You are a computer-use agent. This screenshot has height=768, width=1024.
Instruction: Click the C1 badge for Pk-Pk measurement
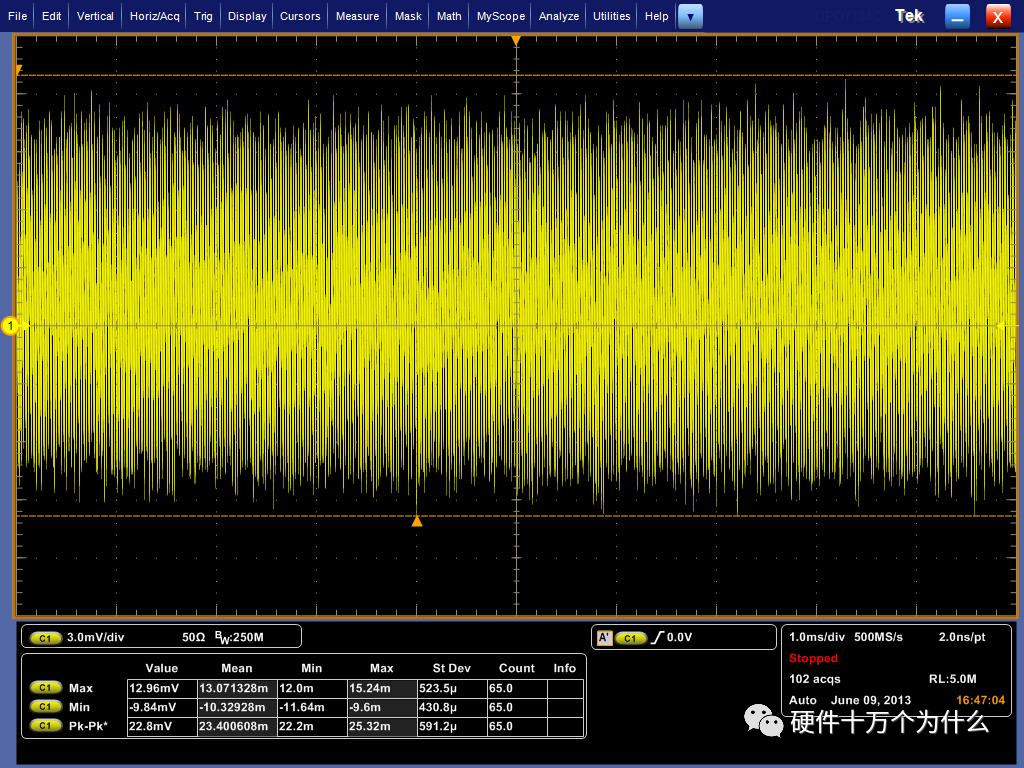(x=45, y=726)
